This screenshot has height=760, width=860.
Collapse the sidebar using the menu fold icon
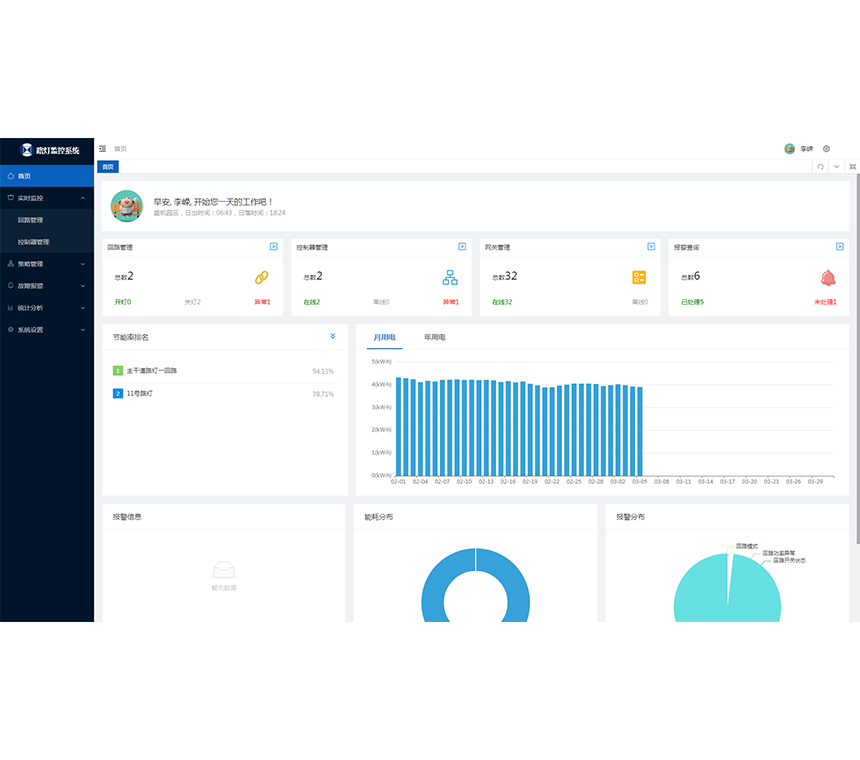103,149
